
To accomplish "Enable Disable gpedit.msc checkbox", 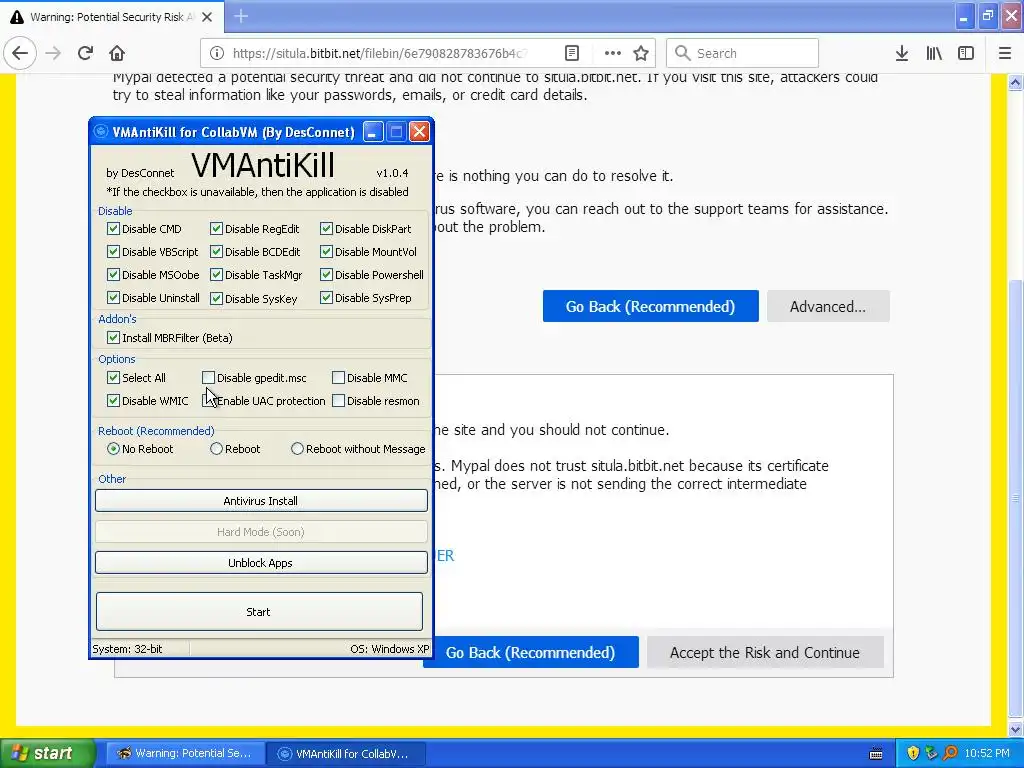I will coord(208,377).
